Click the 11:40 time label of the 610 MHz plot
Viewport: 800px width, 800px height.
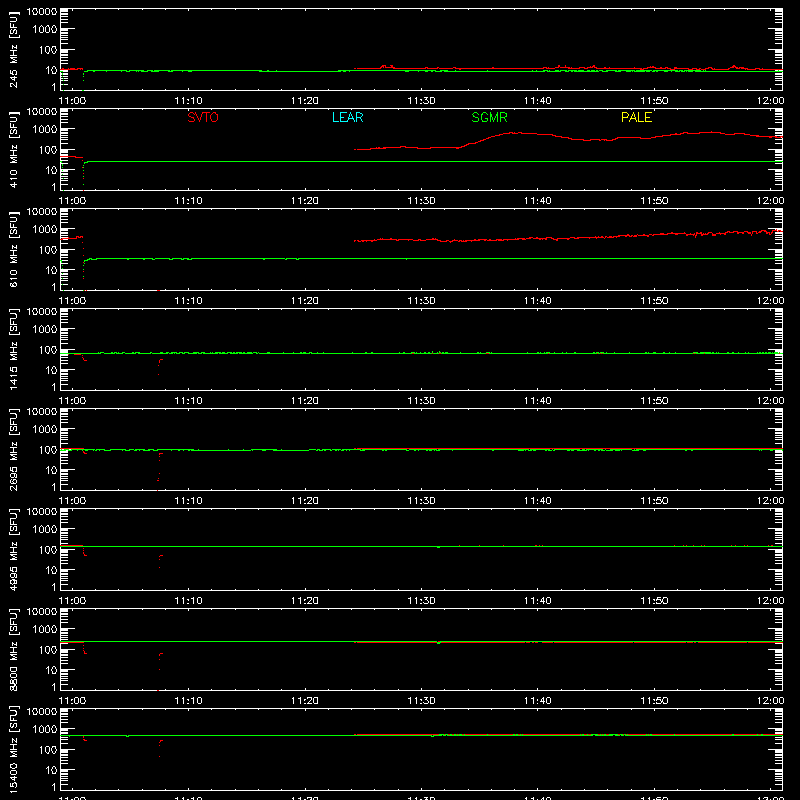(x=538, y=301)
